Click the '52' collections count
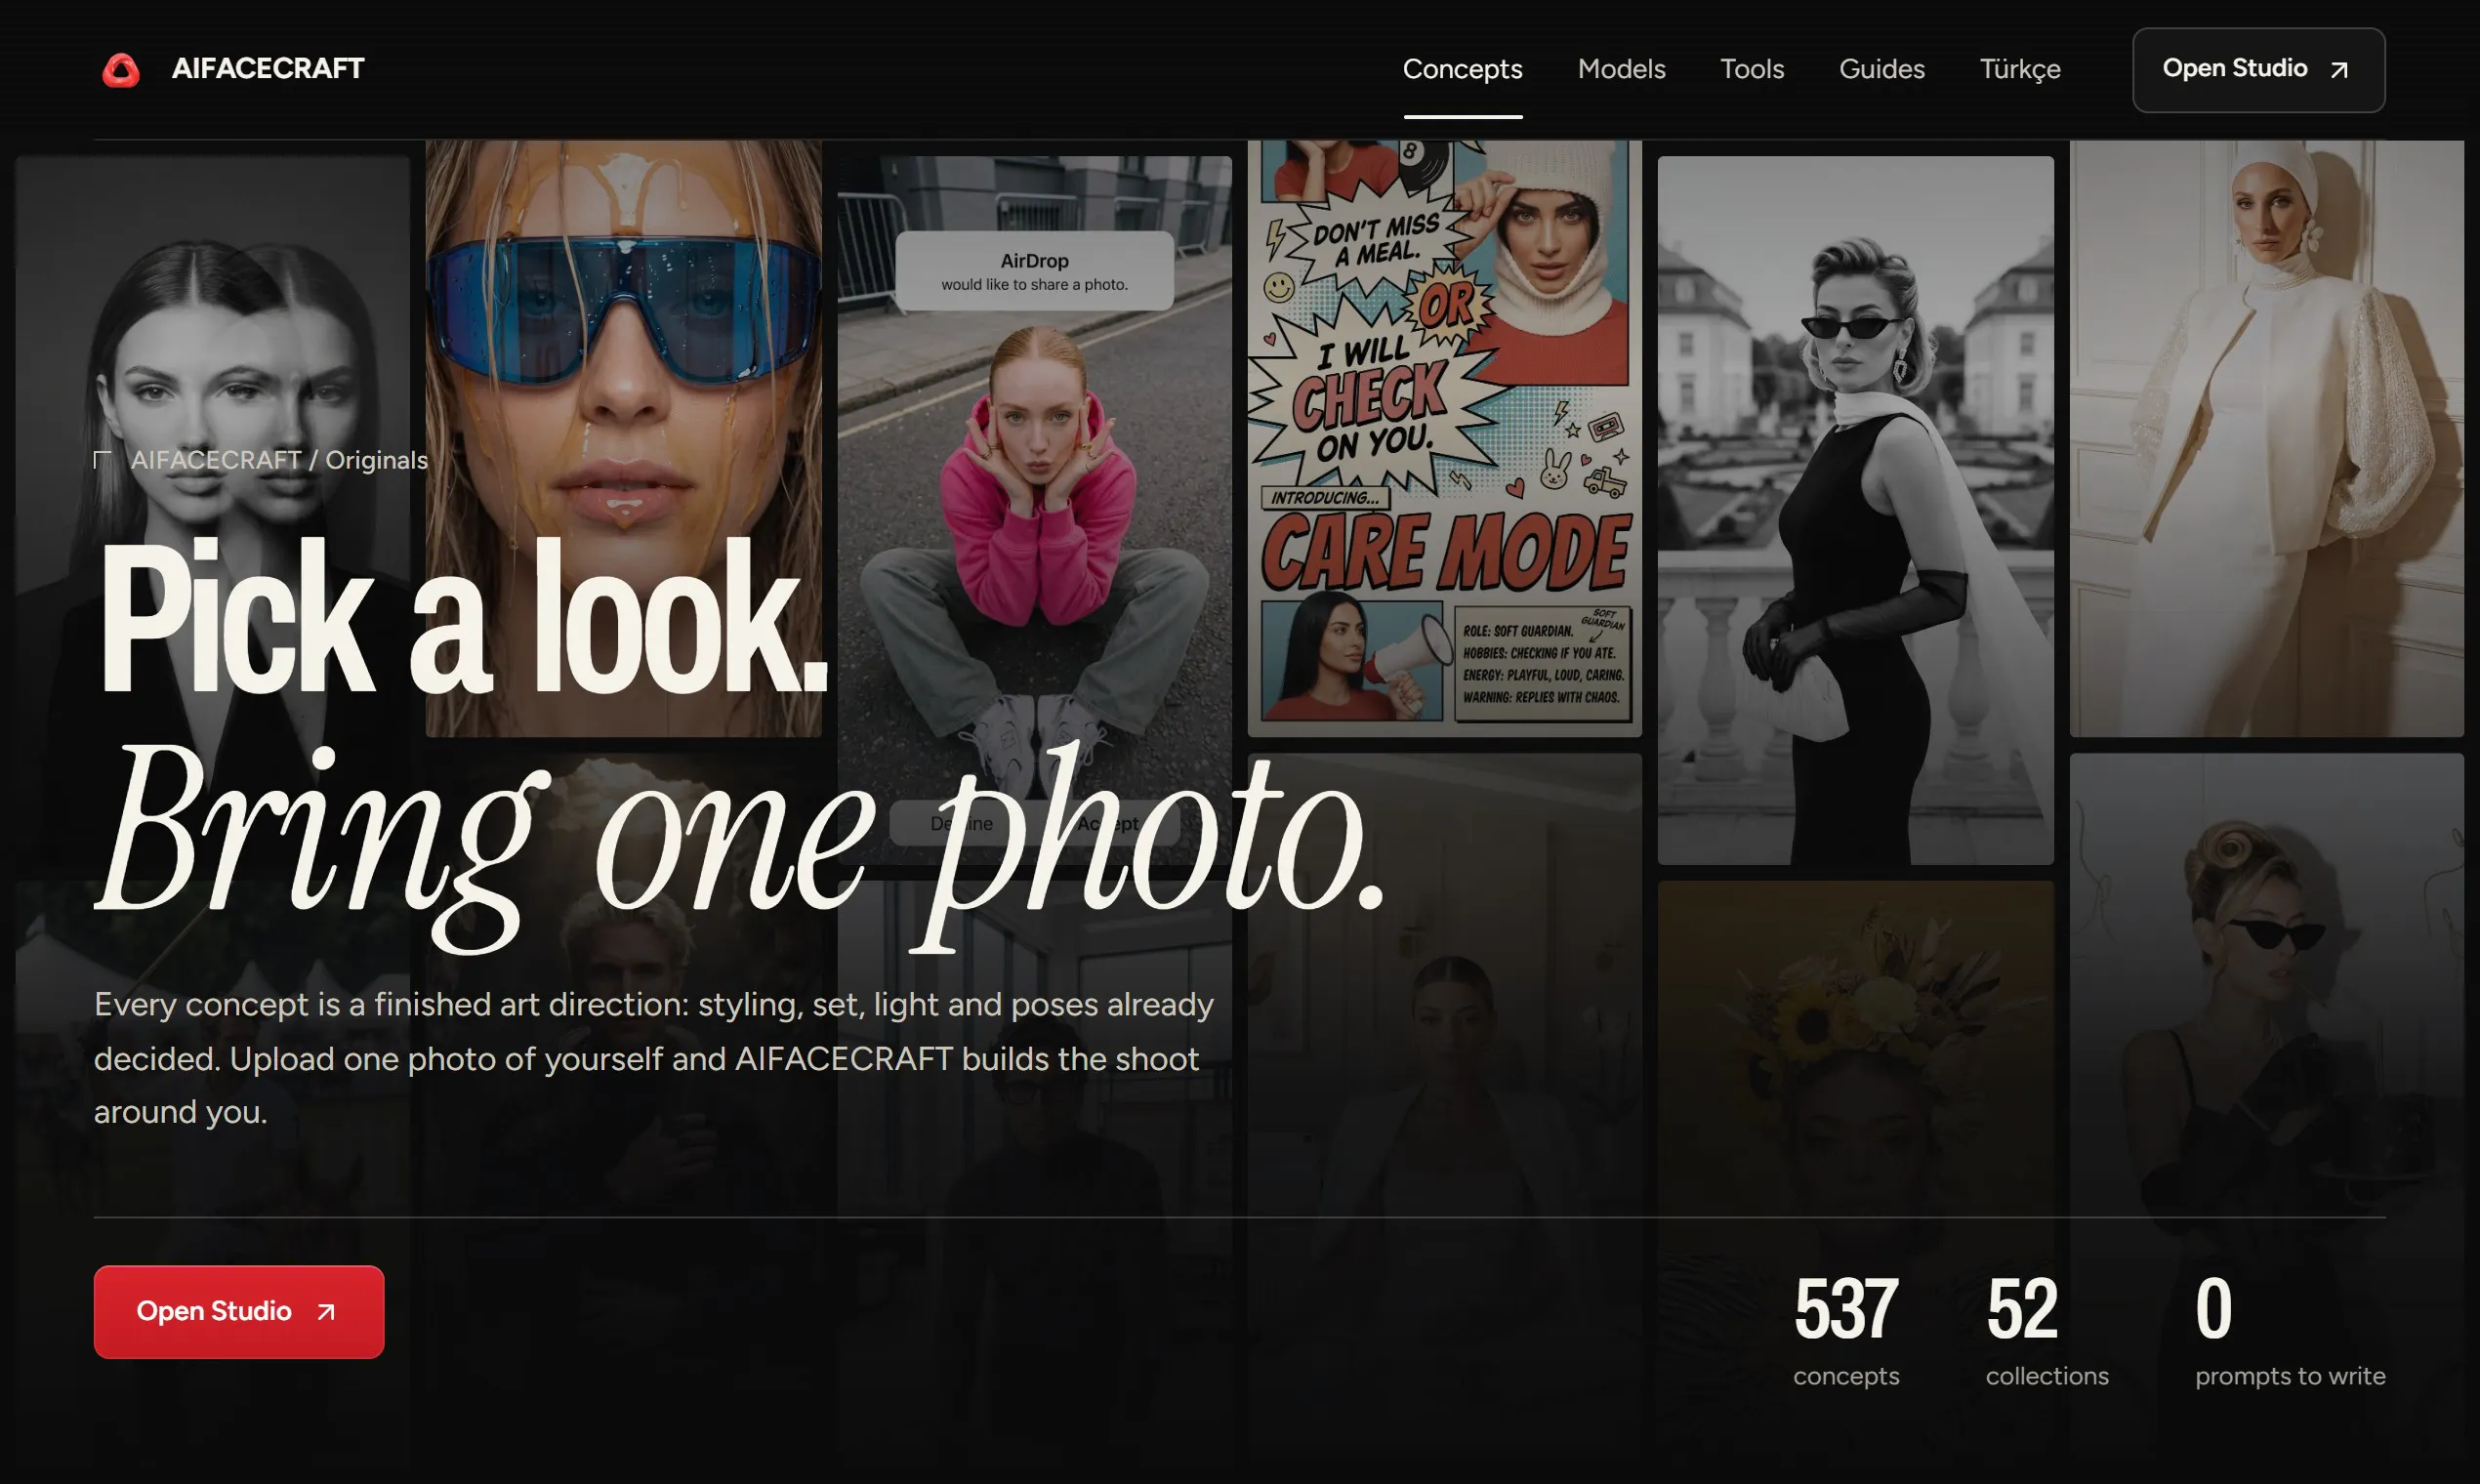Viewport: 2480px width, 1484px height. click(2022, 1308)
